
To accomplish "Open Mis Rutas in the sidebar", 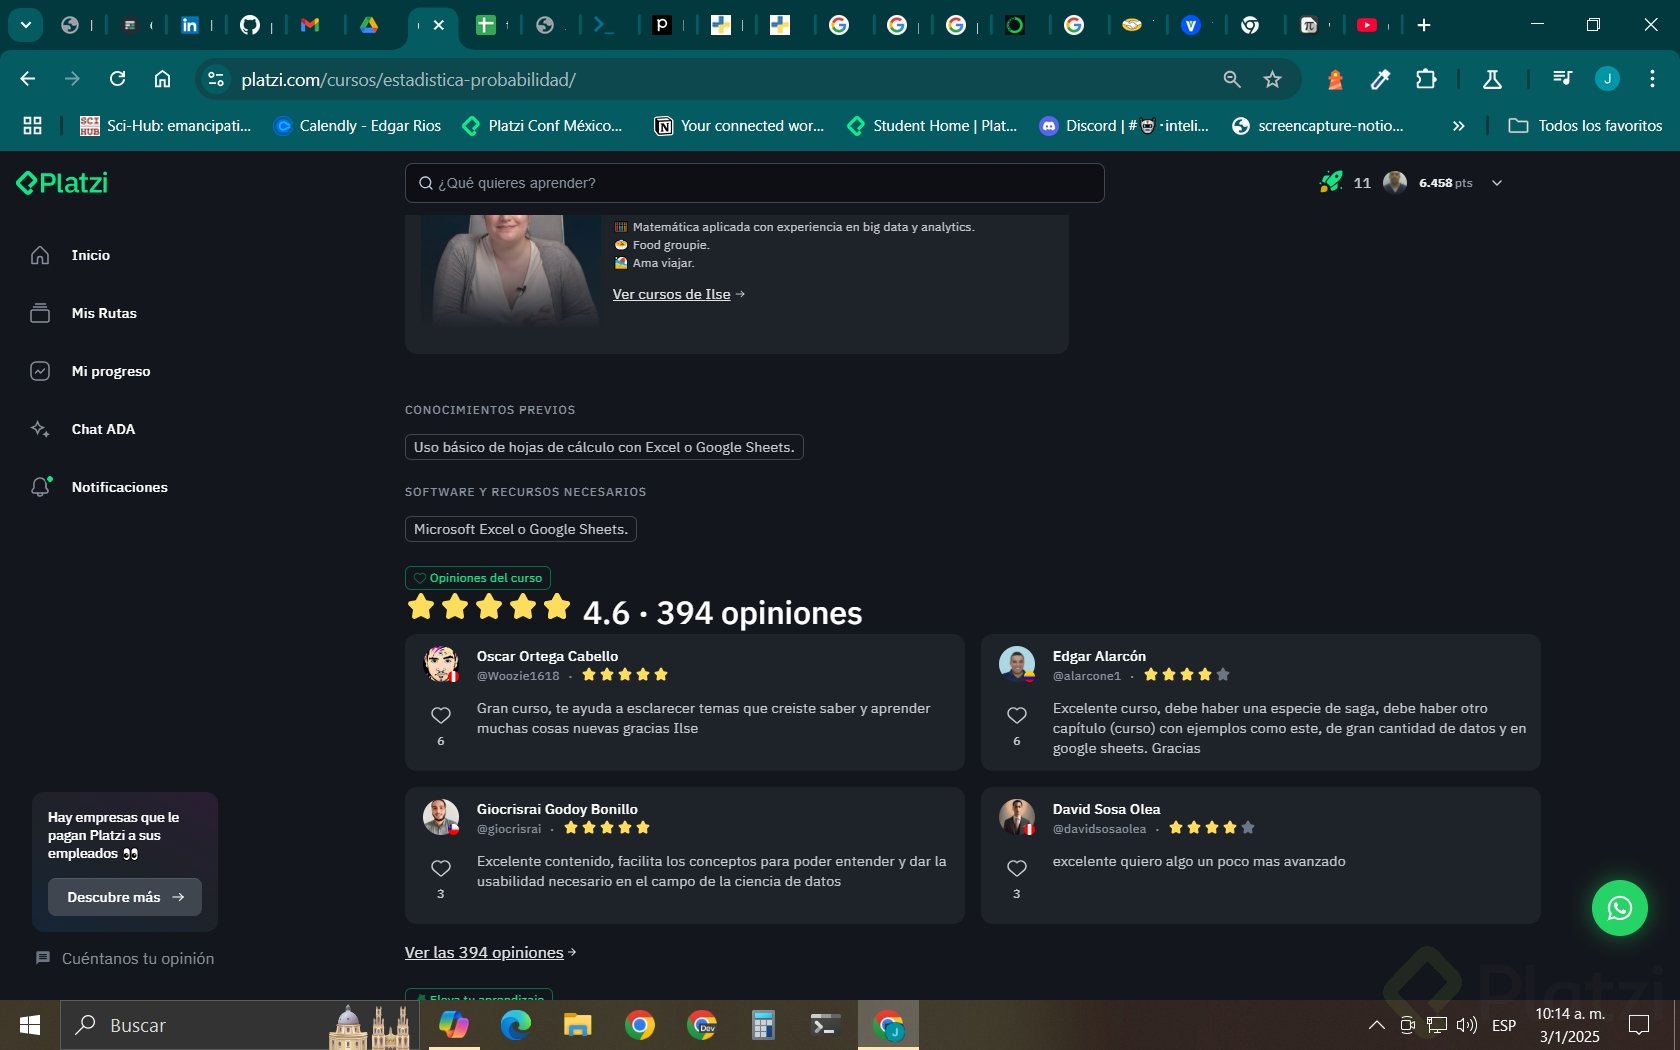I will (83, 313).
